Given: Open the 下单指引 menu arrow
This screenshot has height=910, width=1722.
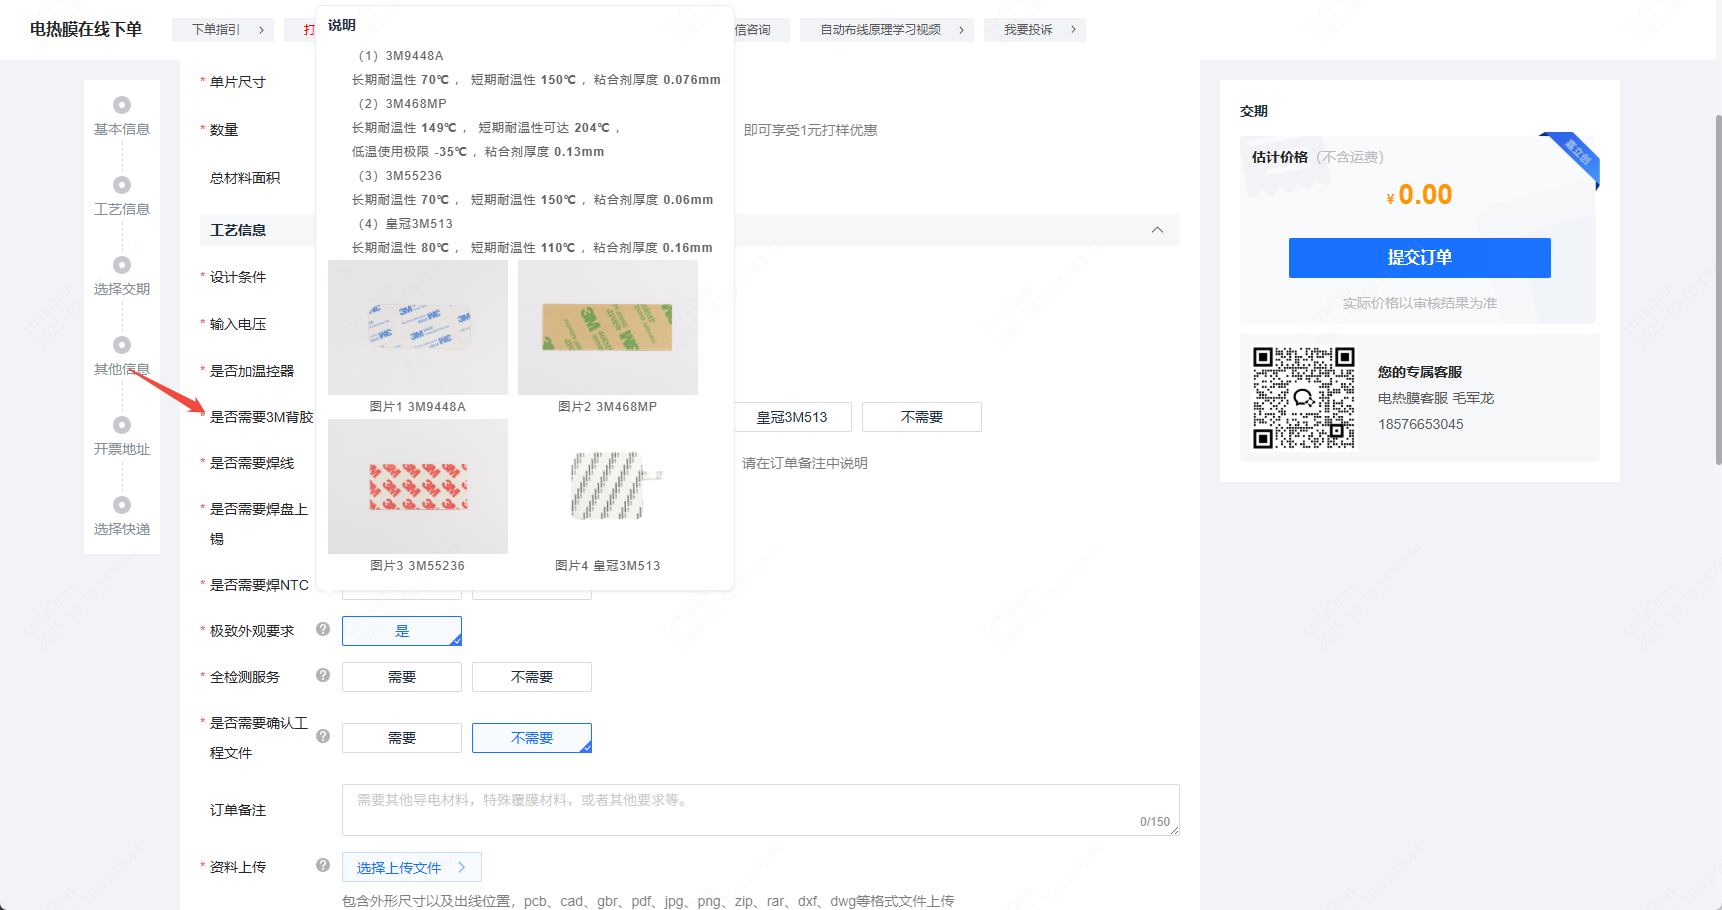Looking at the screenshot, I should 261,30.
